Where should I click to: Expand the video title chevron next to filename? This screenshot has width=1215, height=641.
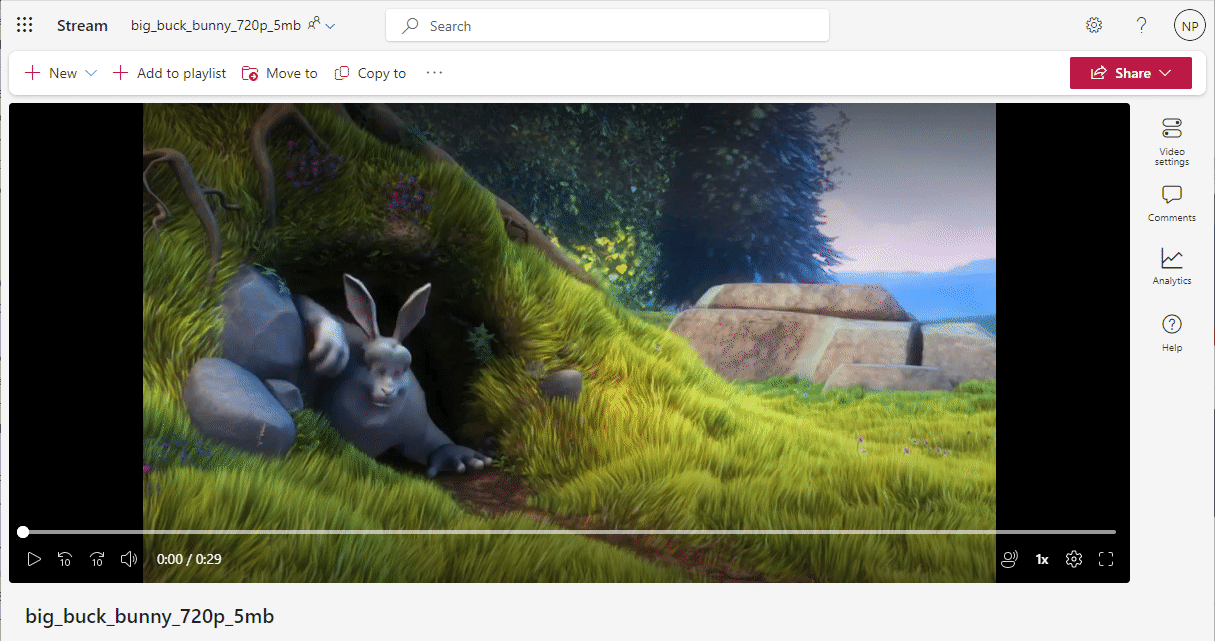point(331,25)
